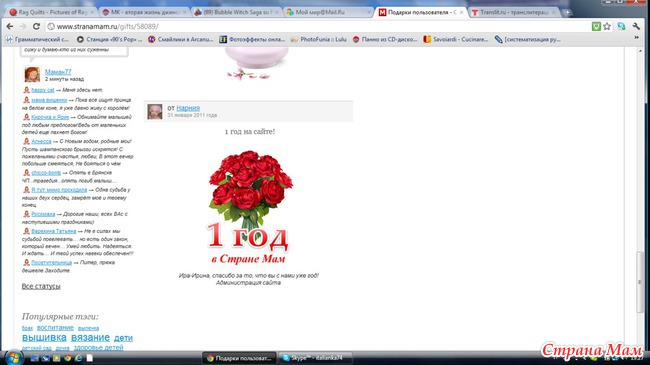650x365 pixels.
Task: Launch Internet Explorer from the quick launch bar
Action: [78, 358]
